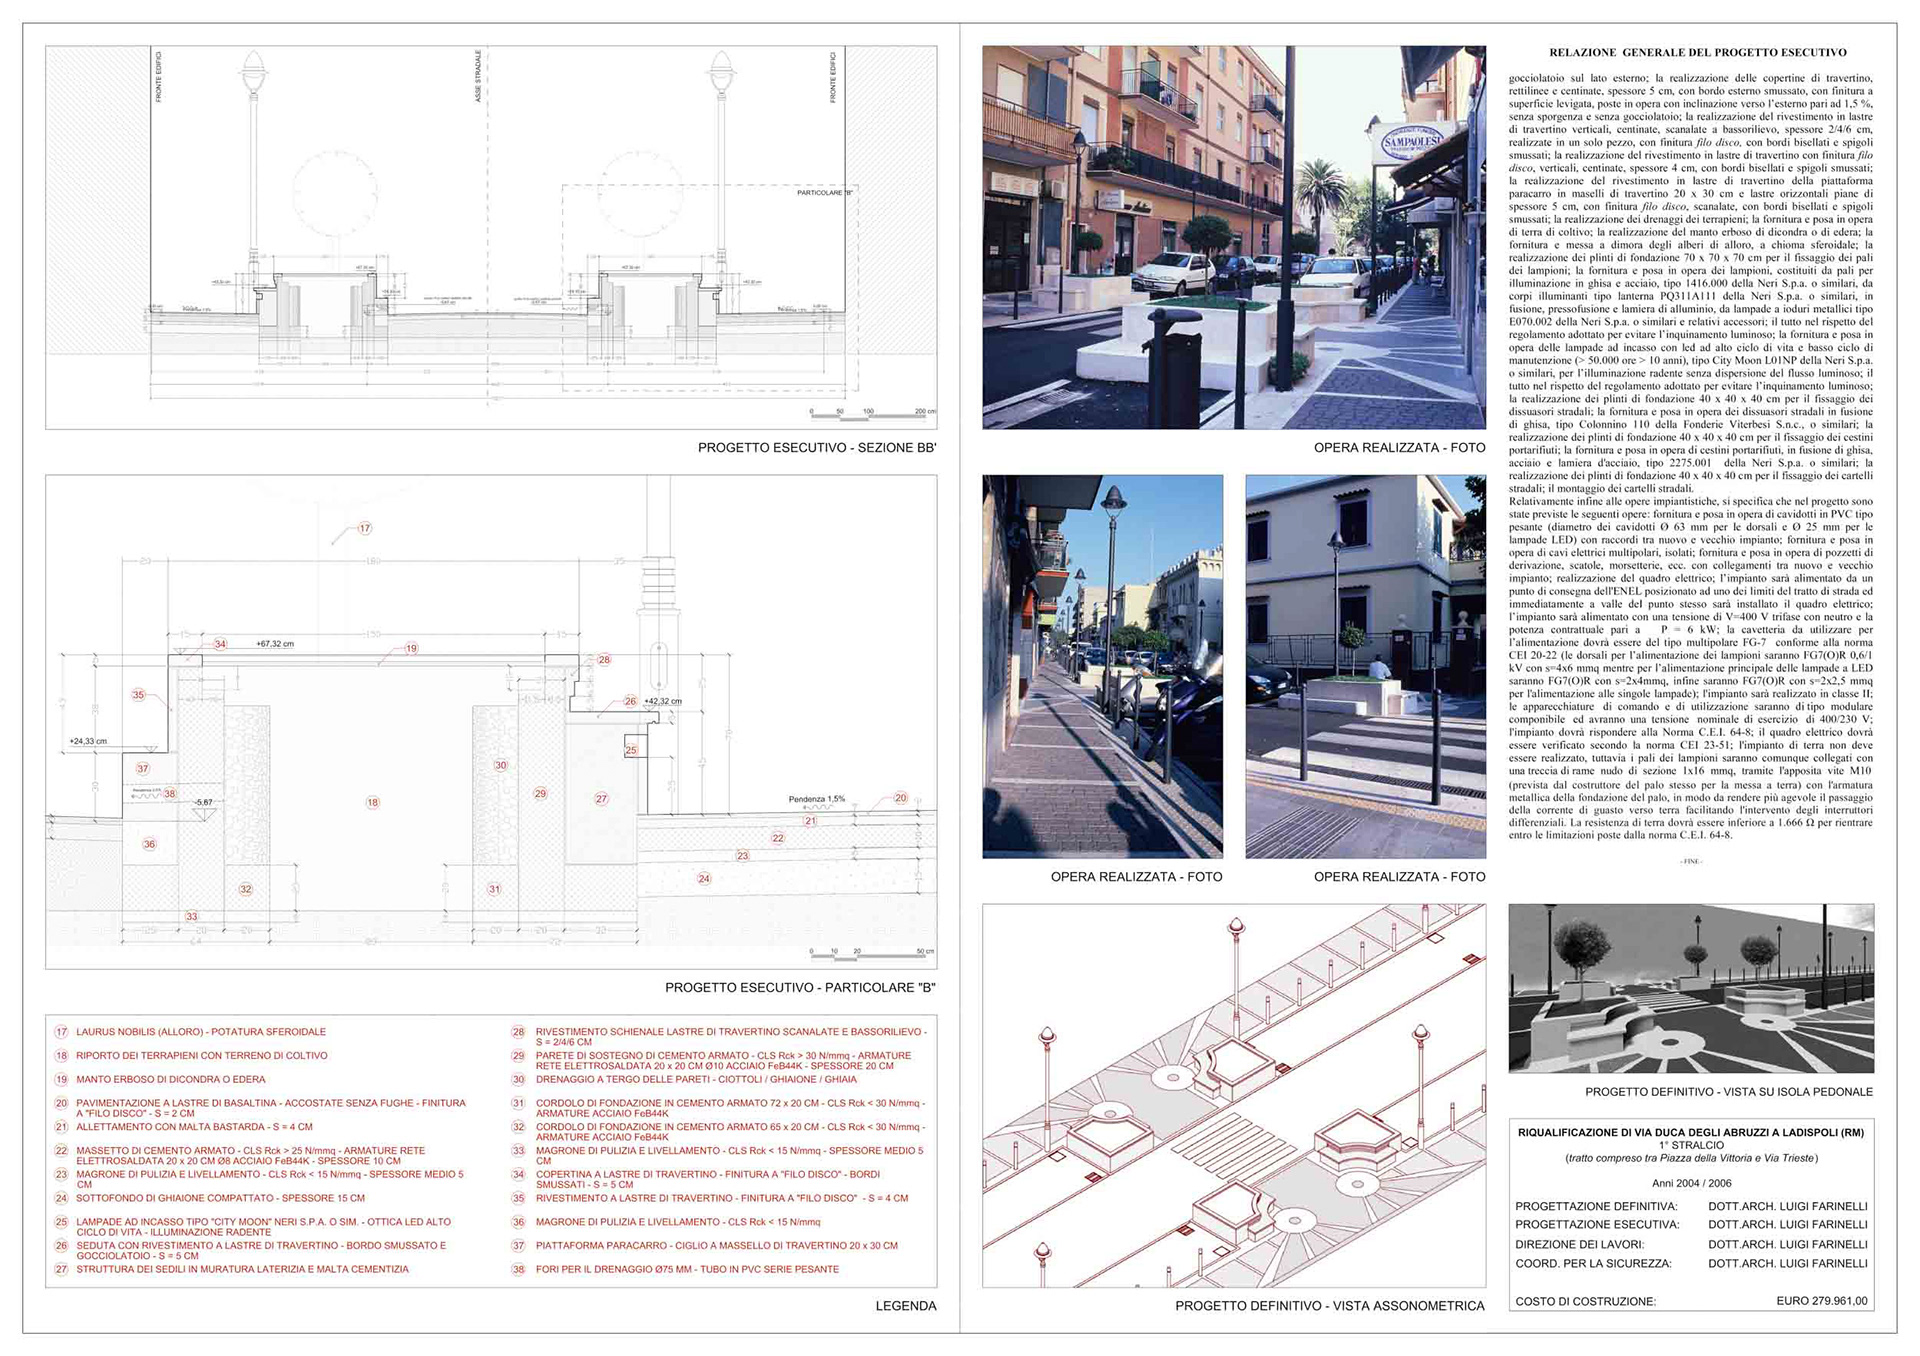Select legend entry 'ALLETTAMENTO CON MALTA BASTARDA - S = 4 CM'
The height and width of the screenshot is (1356, 1920).
point(194,1127)
